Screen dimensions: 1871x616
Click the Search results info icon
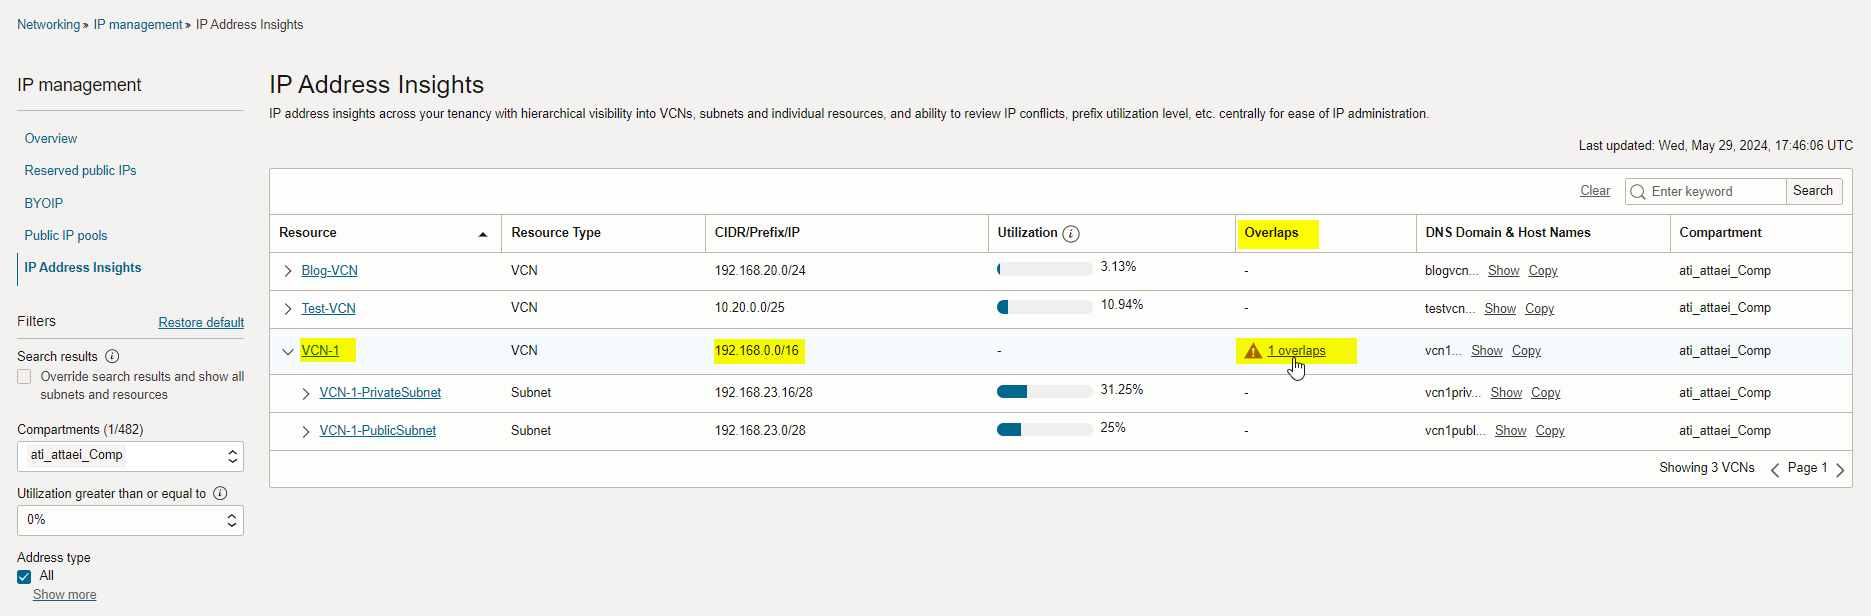coord(112,356)
